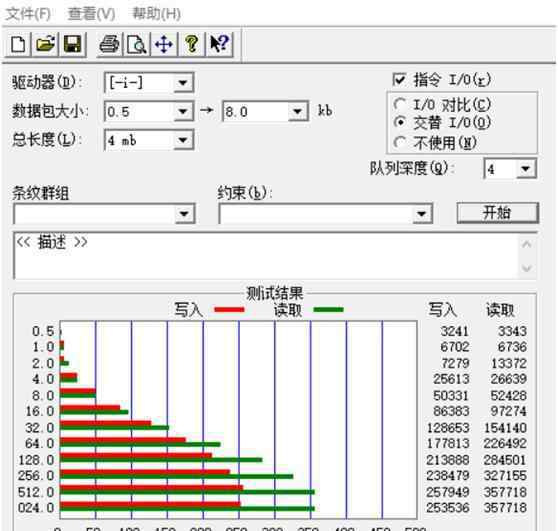Select the I/O 对比 radio option
Screen dimensions: 558x531
[x=399, y=105]
